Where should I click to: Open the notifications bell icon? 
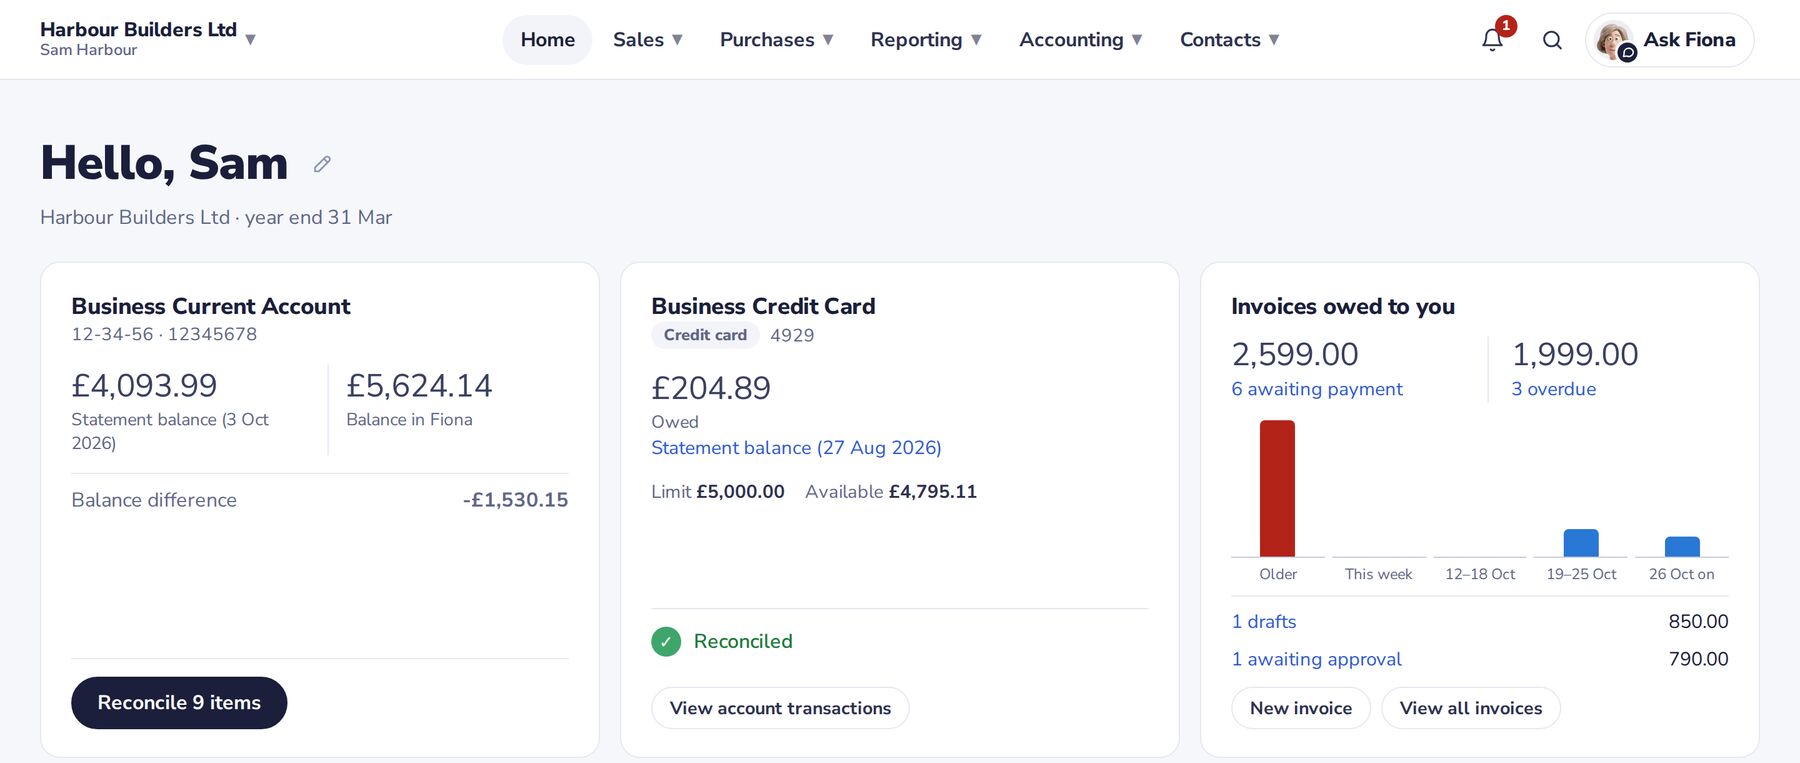click(1492, 40)
